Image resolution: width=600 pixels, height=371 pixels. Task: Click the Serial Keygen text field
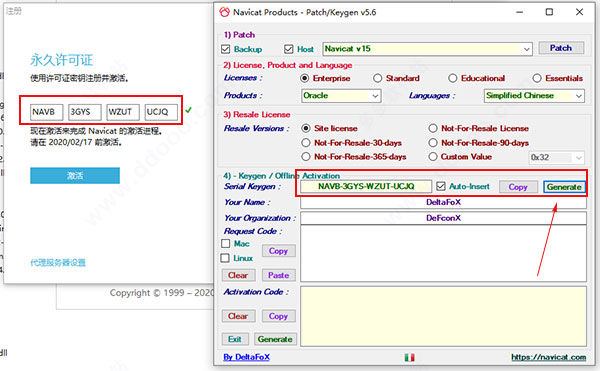click(366, 186)
